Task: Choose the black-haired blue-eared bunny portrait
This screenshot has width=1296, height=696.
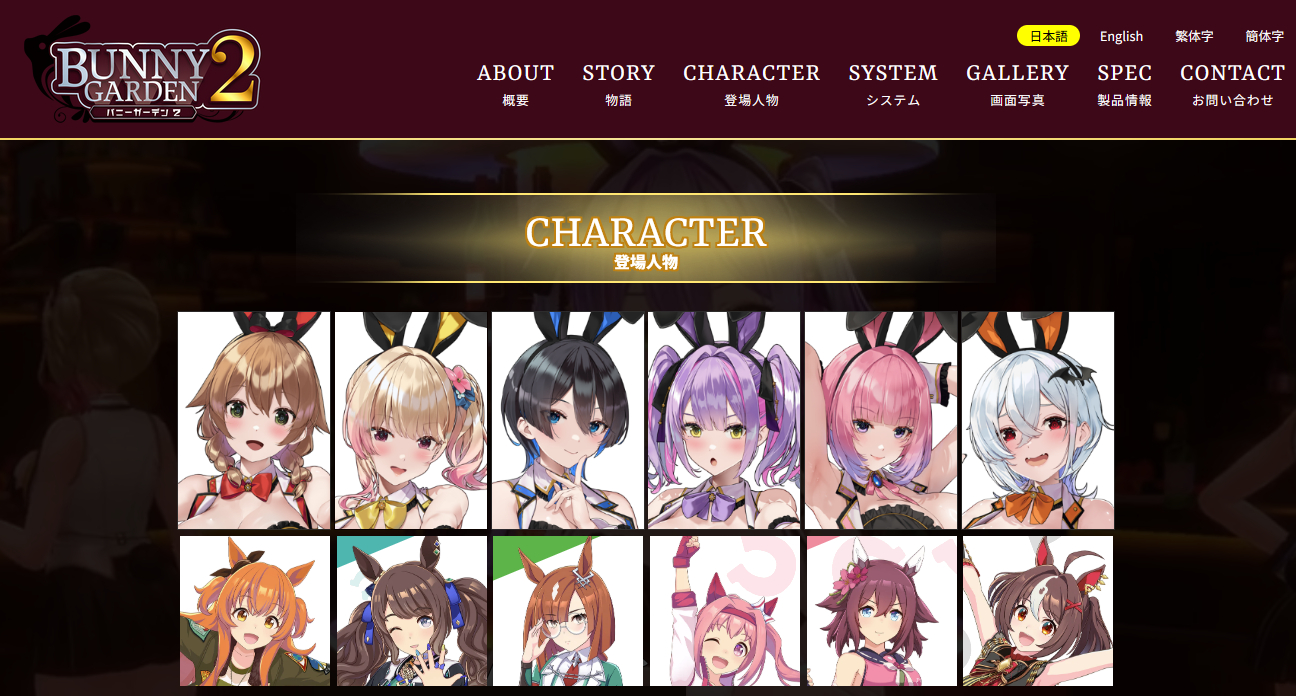Action: tap(568, 420)
